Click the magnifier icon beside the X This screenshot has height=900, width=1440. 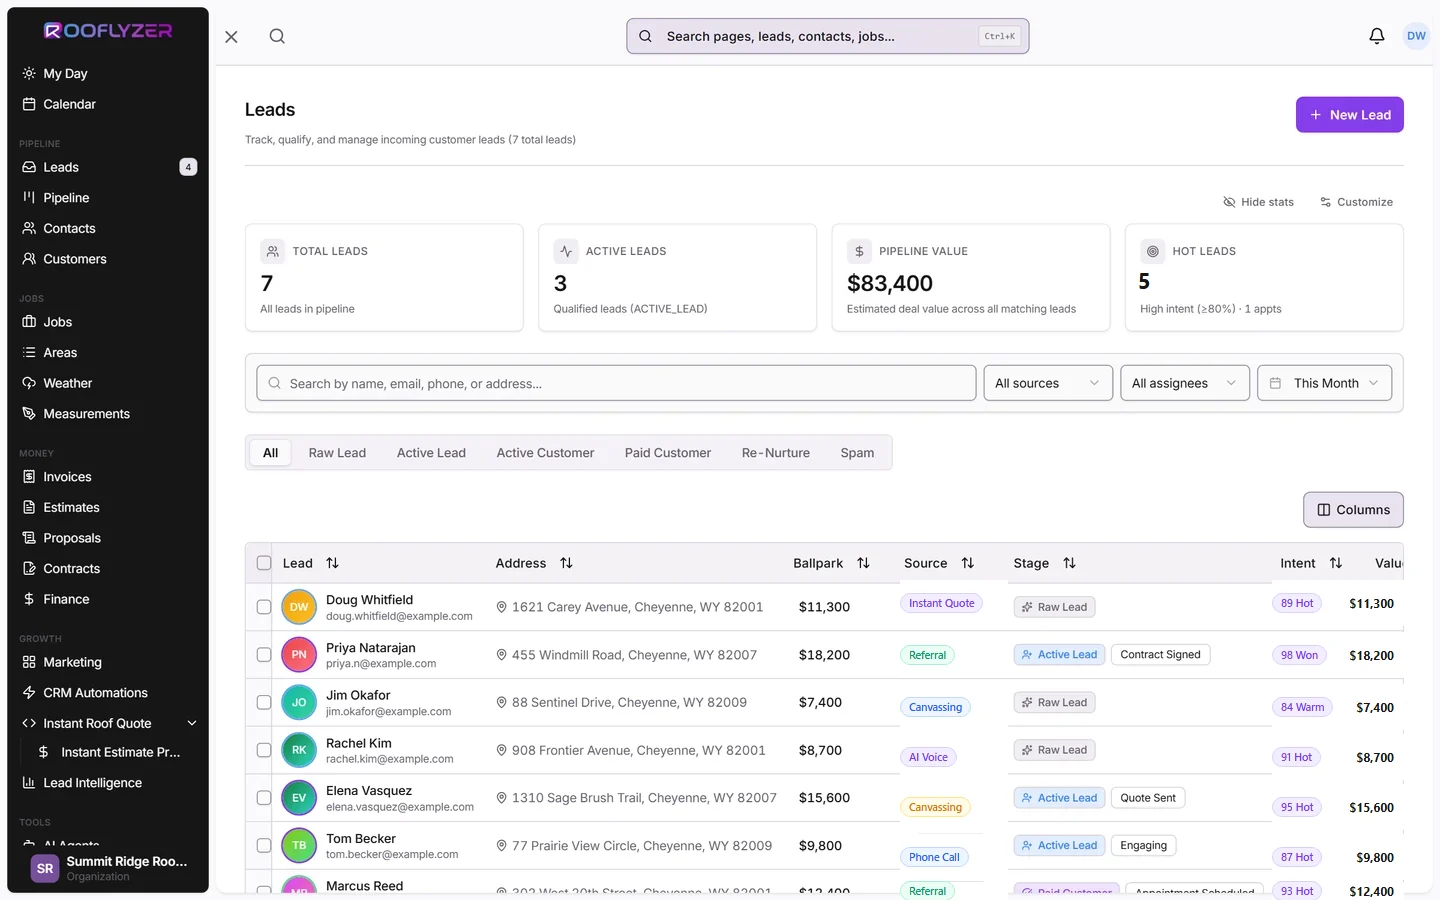coord(277,36)
